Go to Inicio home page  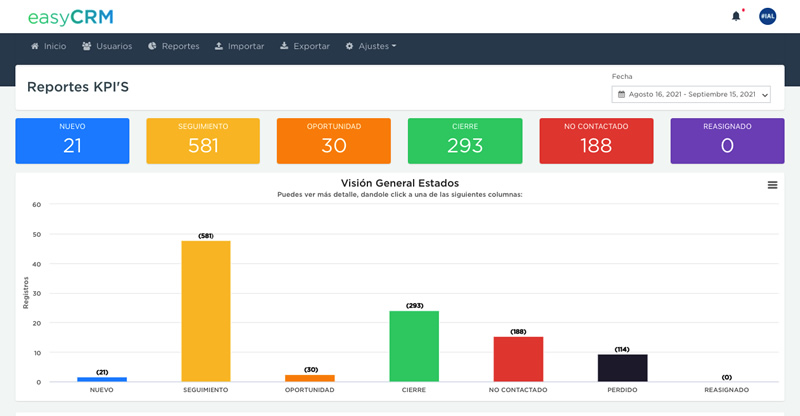48,46
